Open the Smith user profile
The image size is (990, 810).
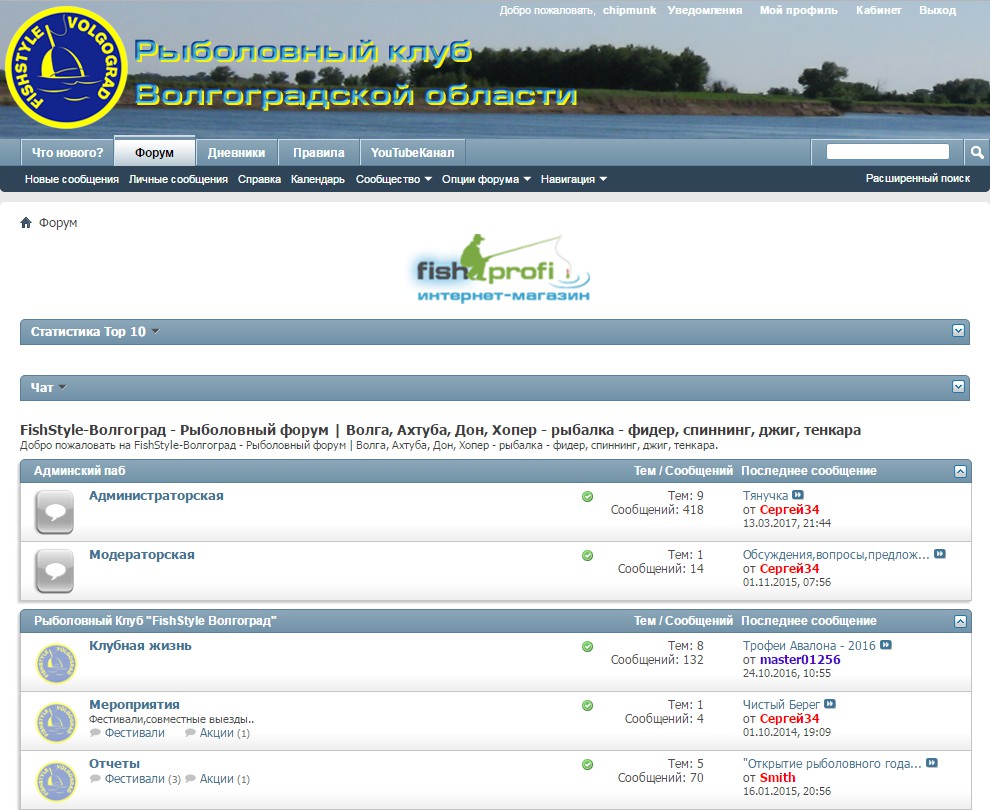(x=777, y=778)
